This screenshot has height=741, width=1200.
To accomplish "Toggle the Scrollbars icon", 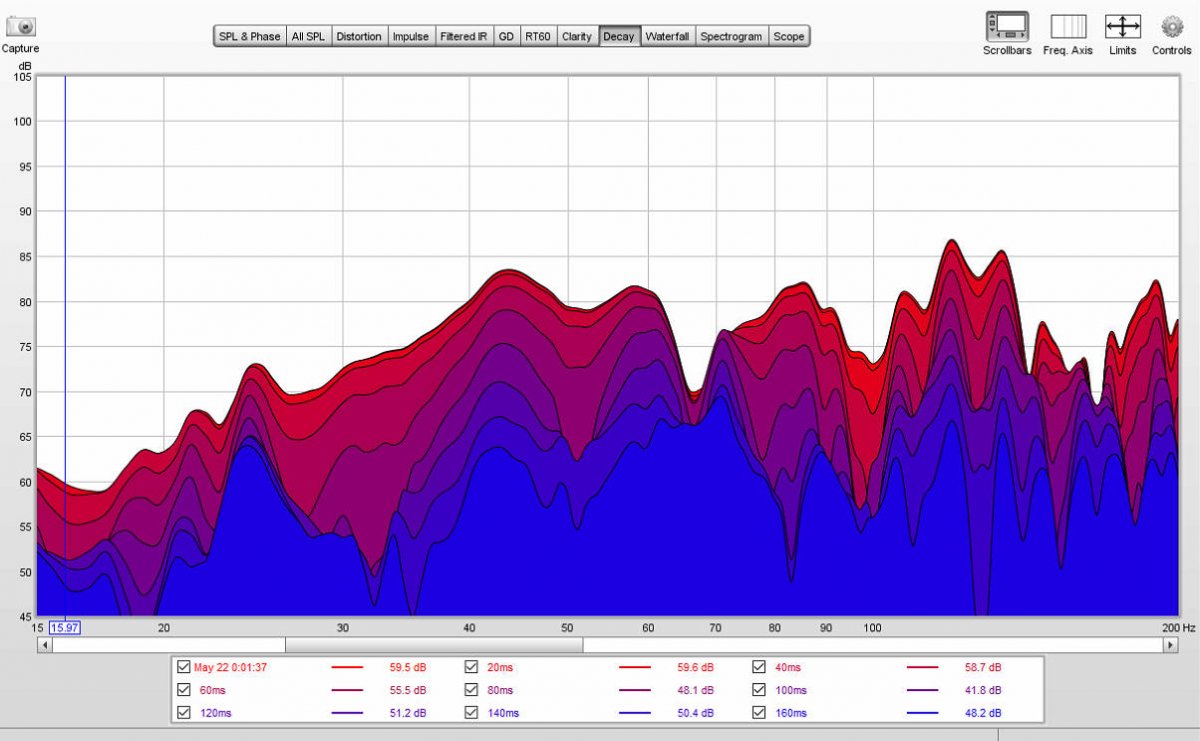I will 1006,26.
